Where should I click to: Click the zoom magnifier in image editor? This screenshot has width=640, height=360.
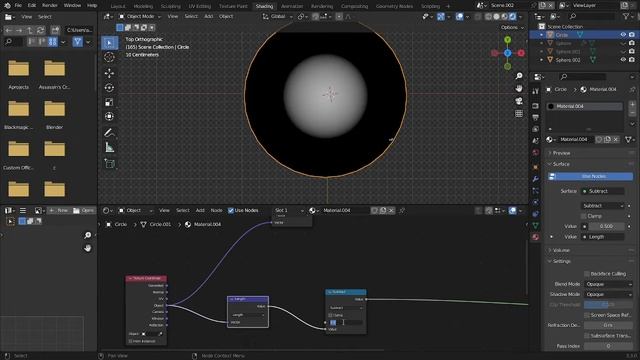tap(88, 235)
